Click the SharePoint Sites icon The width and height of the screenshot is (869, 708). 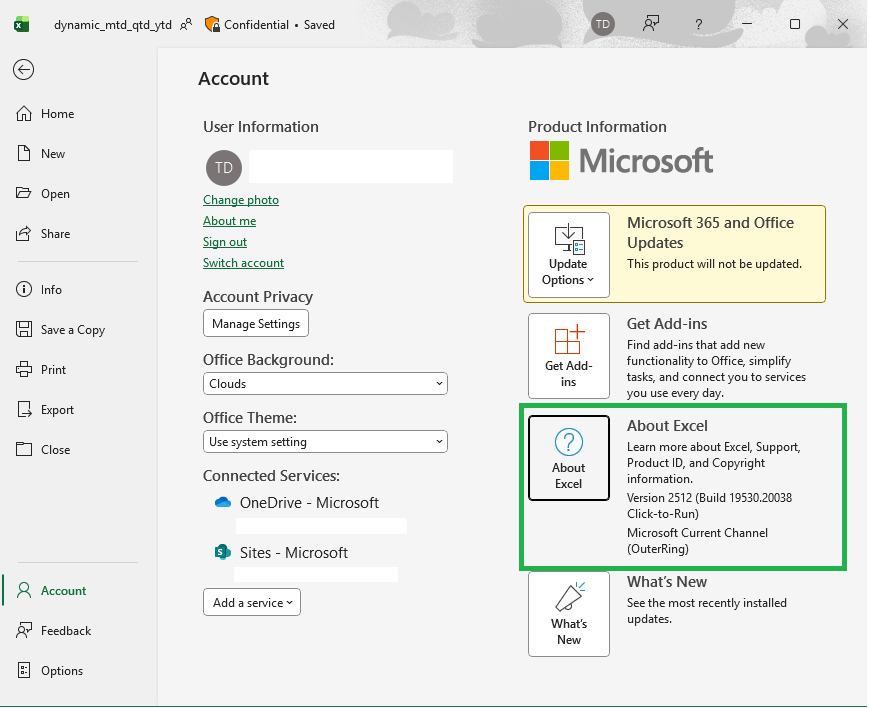[x=222, y=552]
